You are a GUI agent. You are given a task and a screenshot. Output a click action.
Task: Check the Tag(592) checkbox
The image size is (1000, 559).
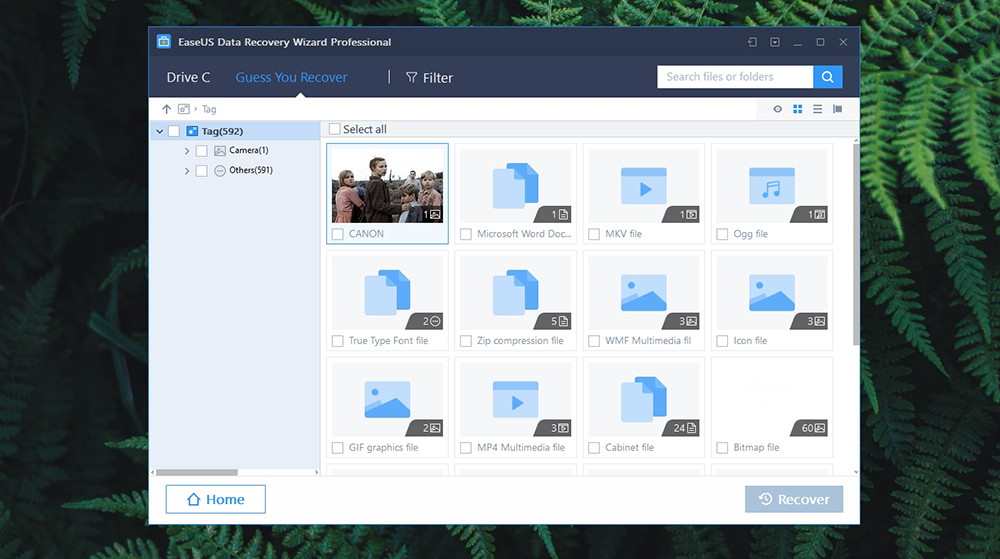173,131
